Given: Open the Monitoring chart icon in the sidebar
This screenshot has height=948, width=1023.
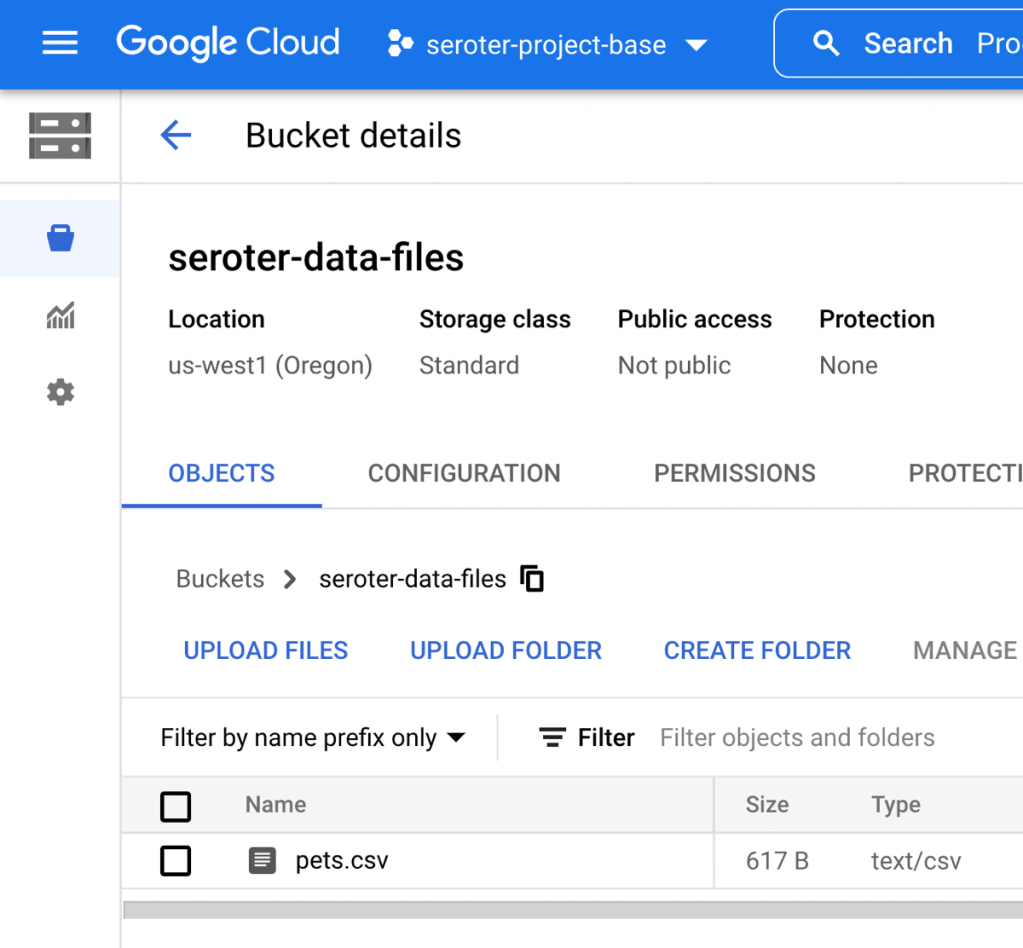Looking at the screenshot, I should click(x=60, y=317).
